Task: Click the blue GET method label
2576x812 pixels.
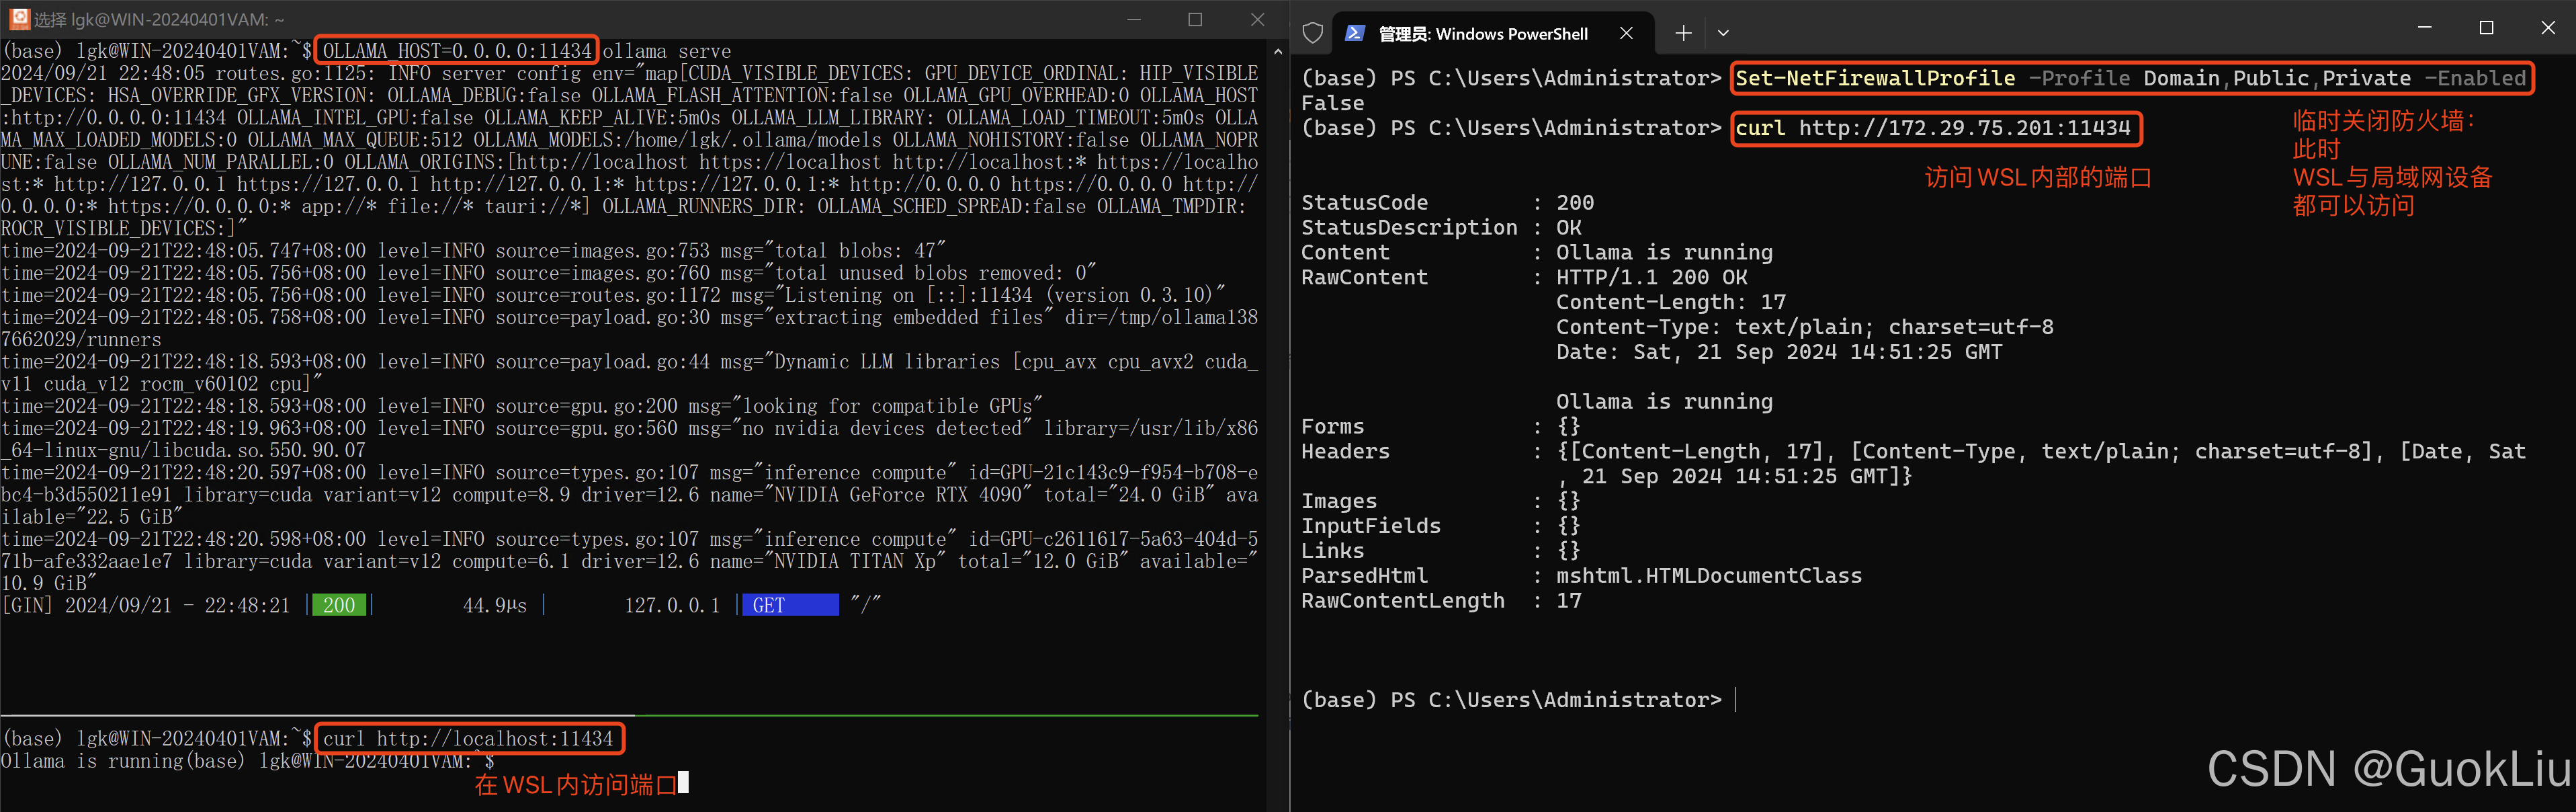Action: (x=790, y=605)
